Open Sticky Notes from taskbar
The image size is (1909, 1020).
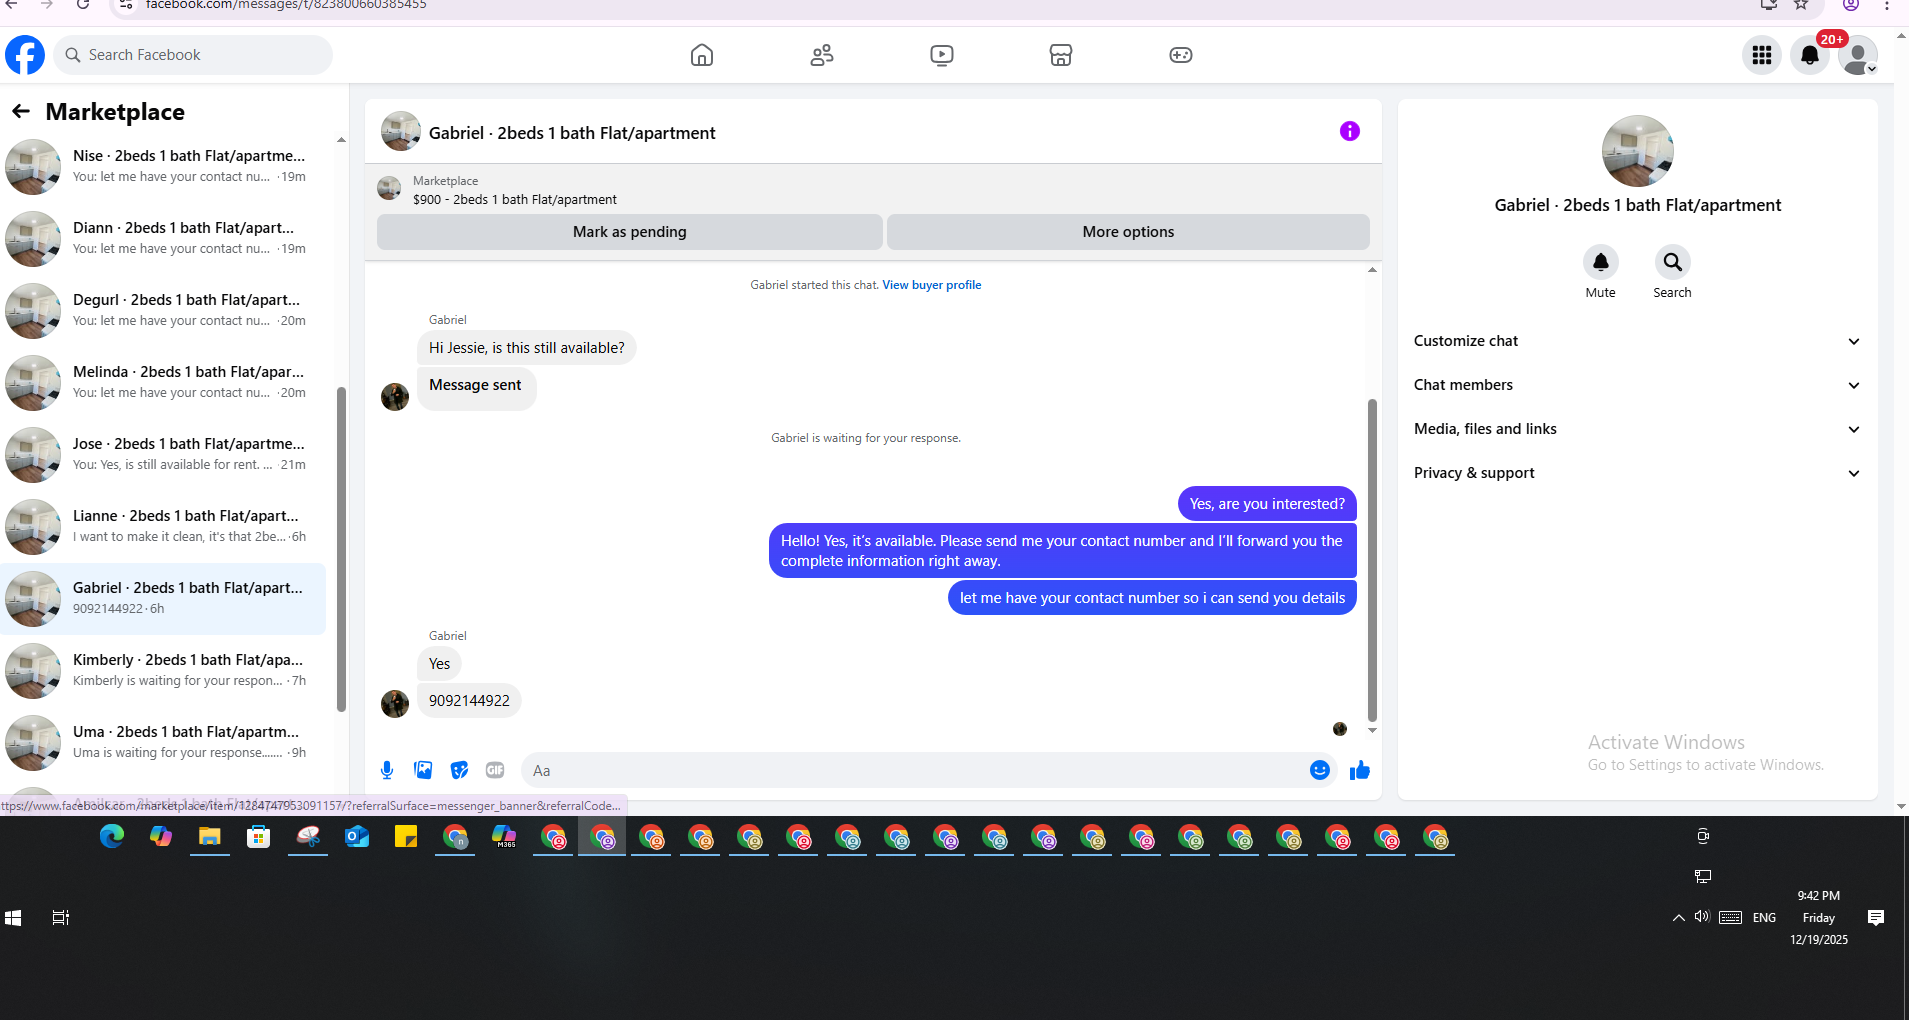(405, 837)
